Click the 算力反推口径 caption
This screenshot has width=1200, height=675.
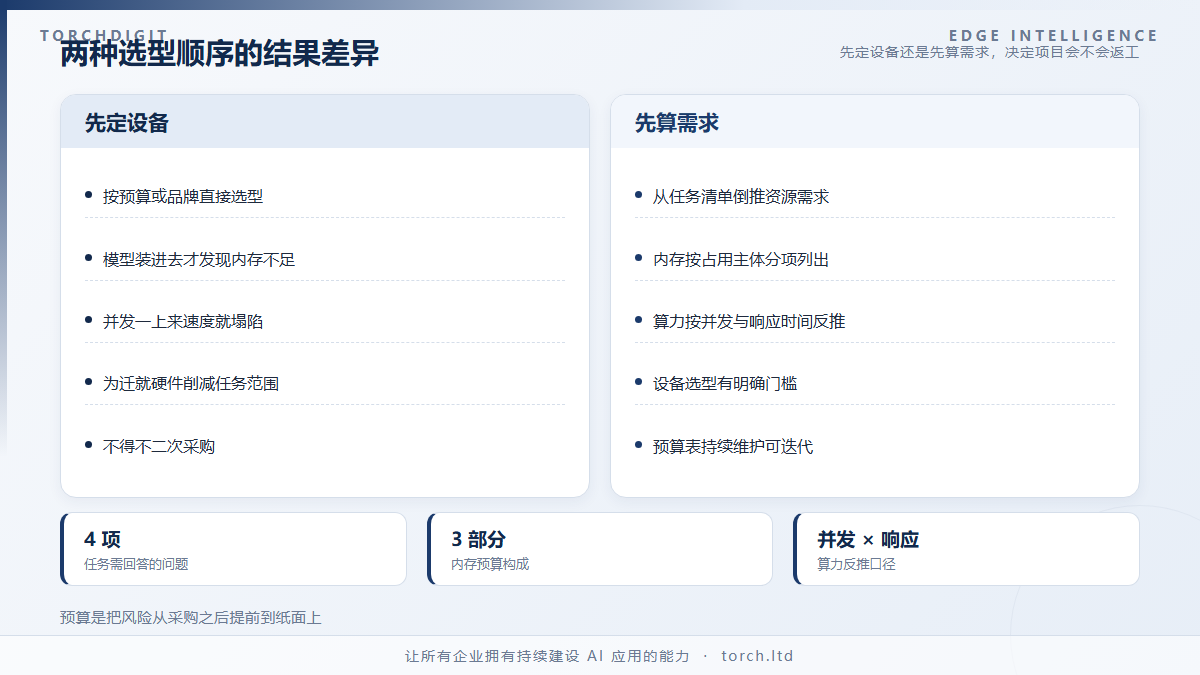[856, 564]
